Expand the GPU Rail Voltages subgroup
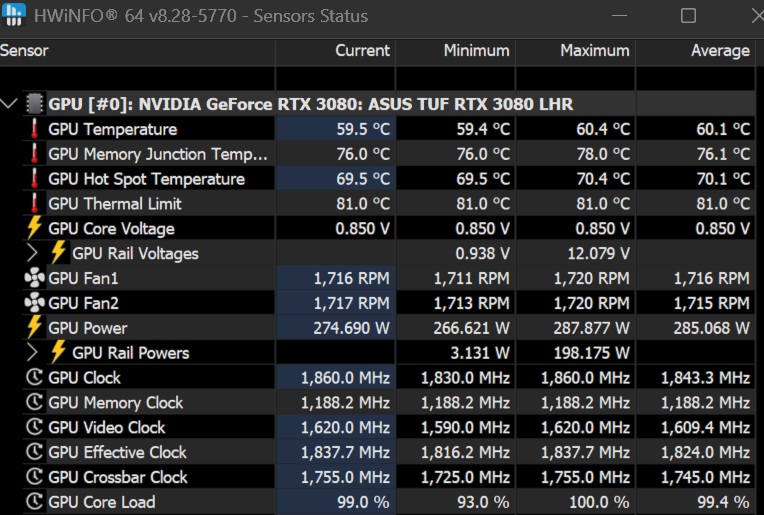The image size is (764, 515). click(32, 253)
